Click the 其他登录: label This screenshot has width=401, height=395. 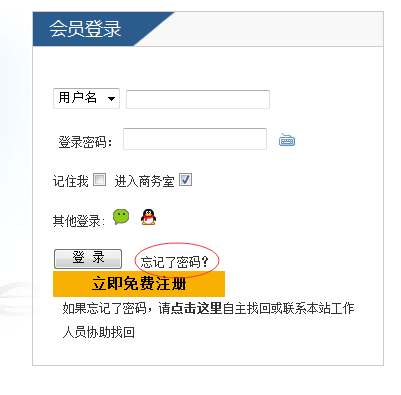tap(79, 221)
